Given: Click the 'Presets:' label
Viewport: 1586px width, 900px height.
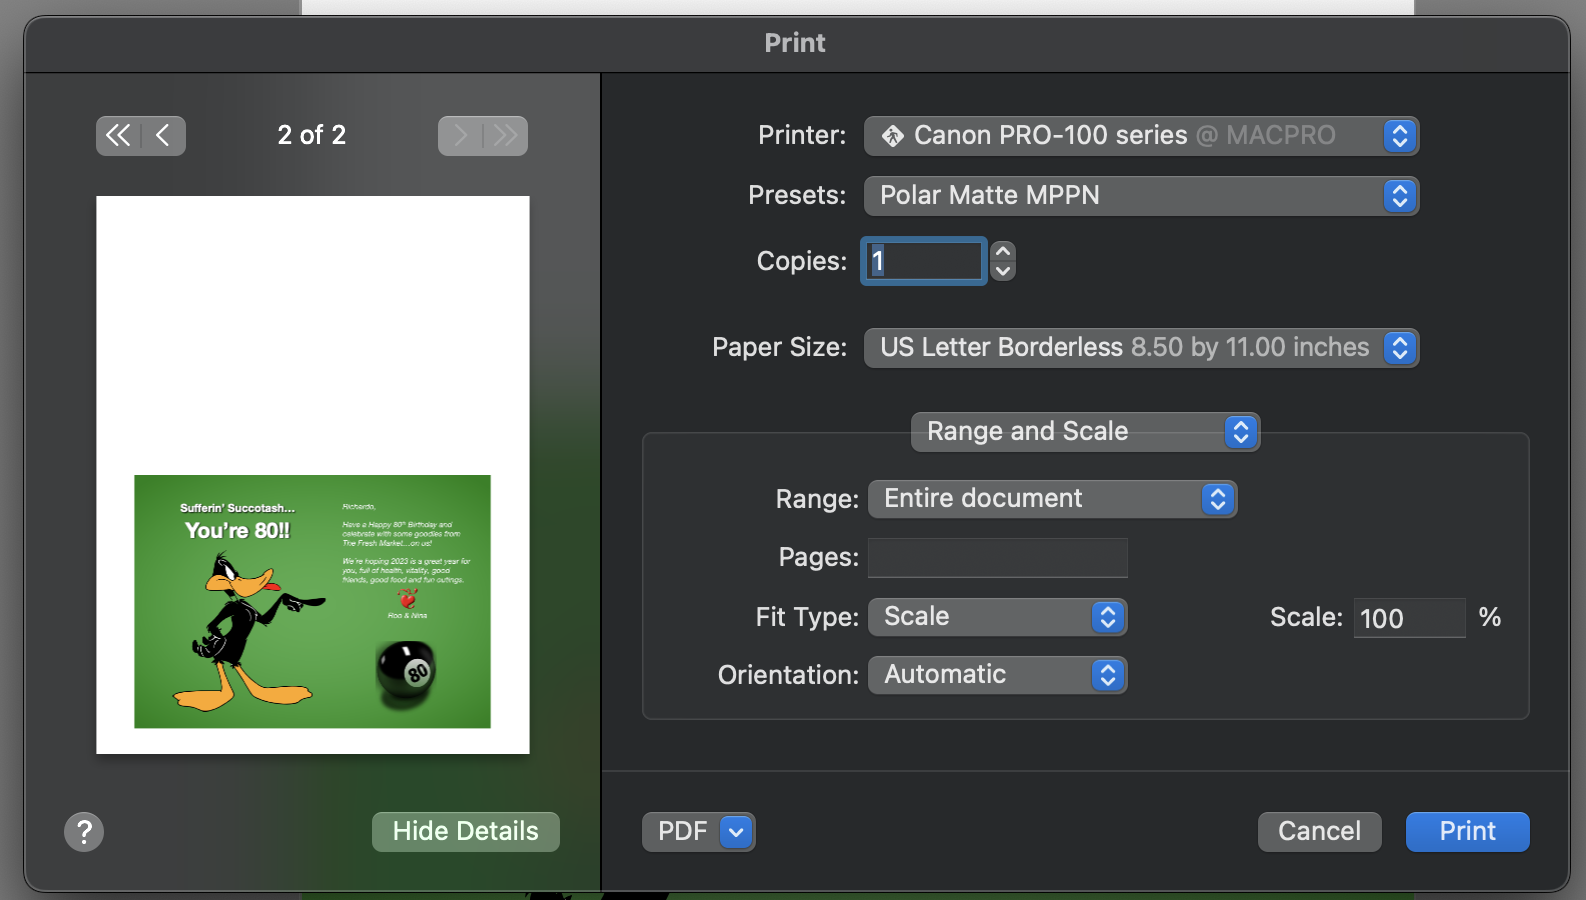Looking at the screenshot, I should (x=797, y=196).
